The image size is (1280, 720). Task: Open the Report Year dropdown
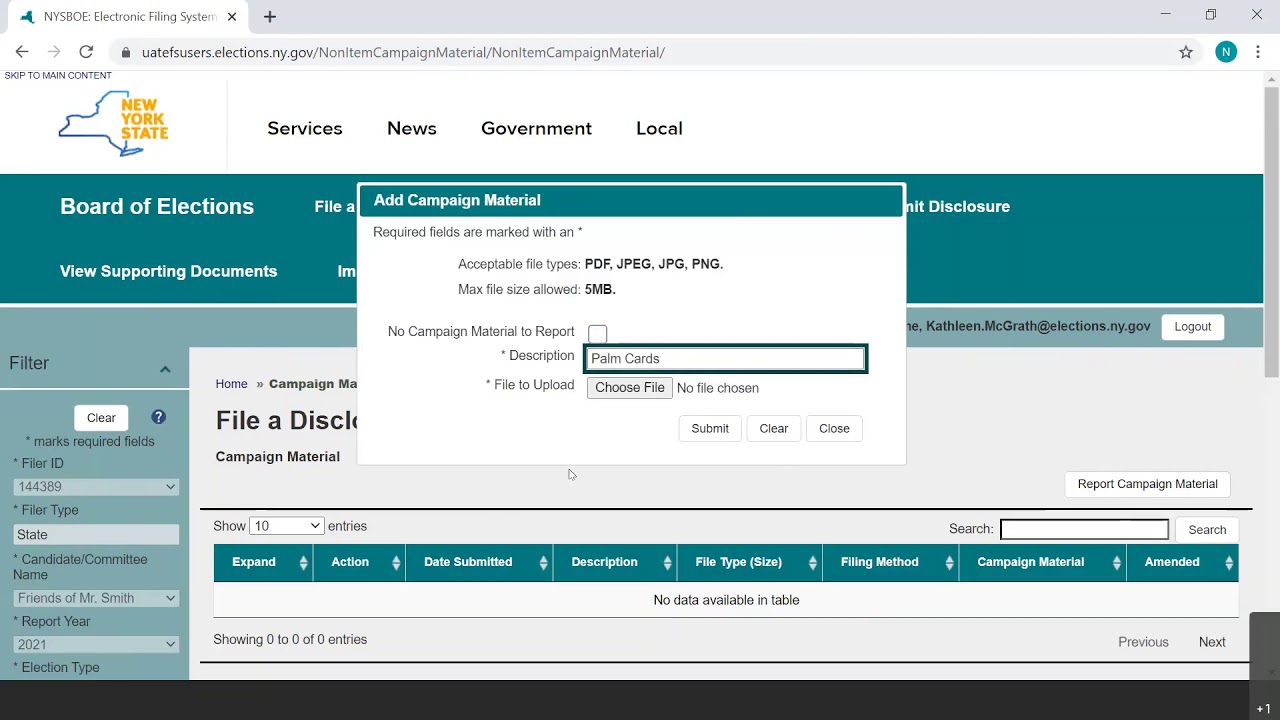coord(96,645)
